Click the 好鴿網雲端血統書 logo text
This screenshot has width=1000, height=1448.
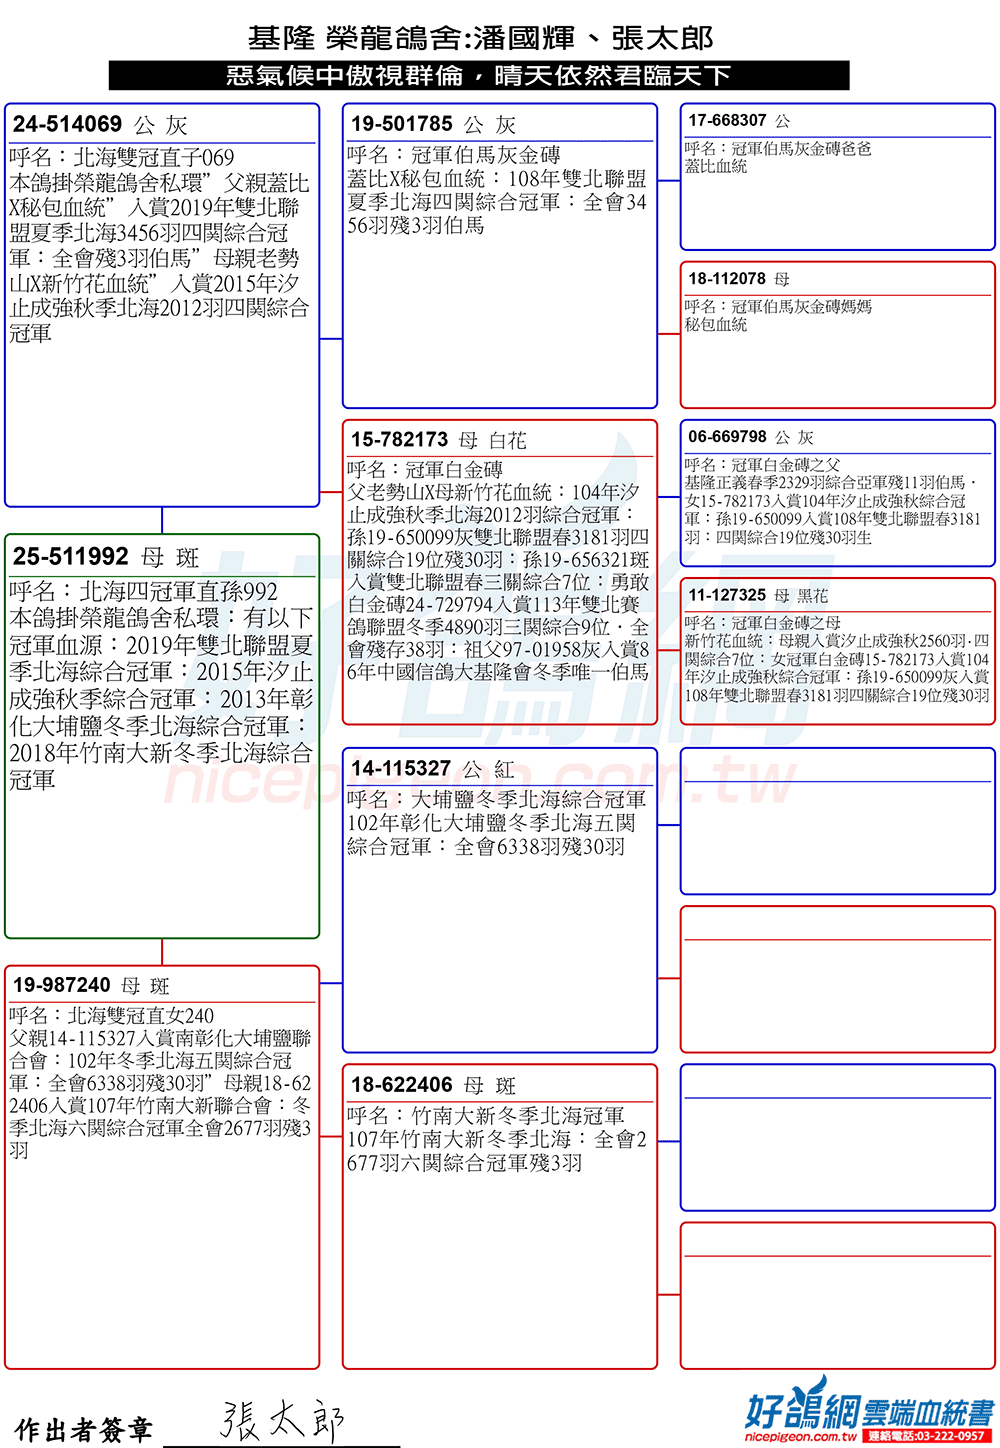coord(870,1412)
